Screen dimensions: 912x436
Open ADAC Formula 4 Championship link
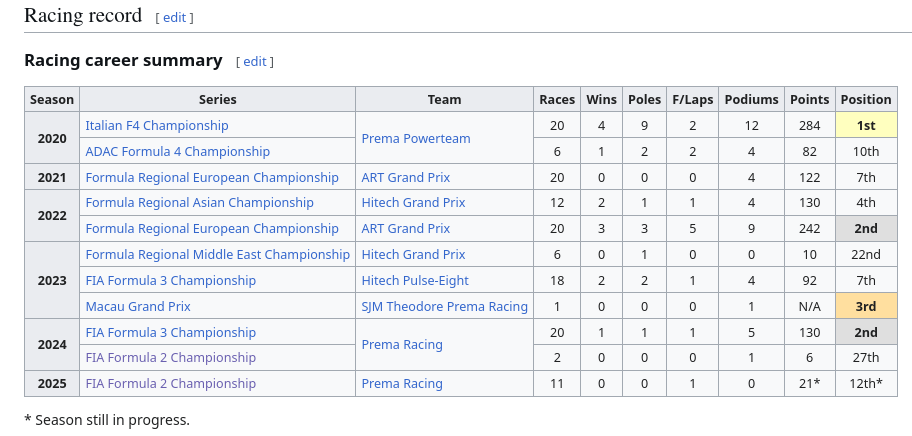coord(177,152)
